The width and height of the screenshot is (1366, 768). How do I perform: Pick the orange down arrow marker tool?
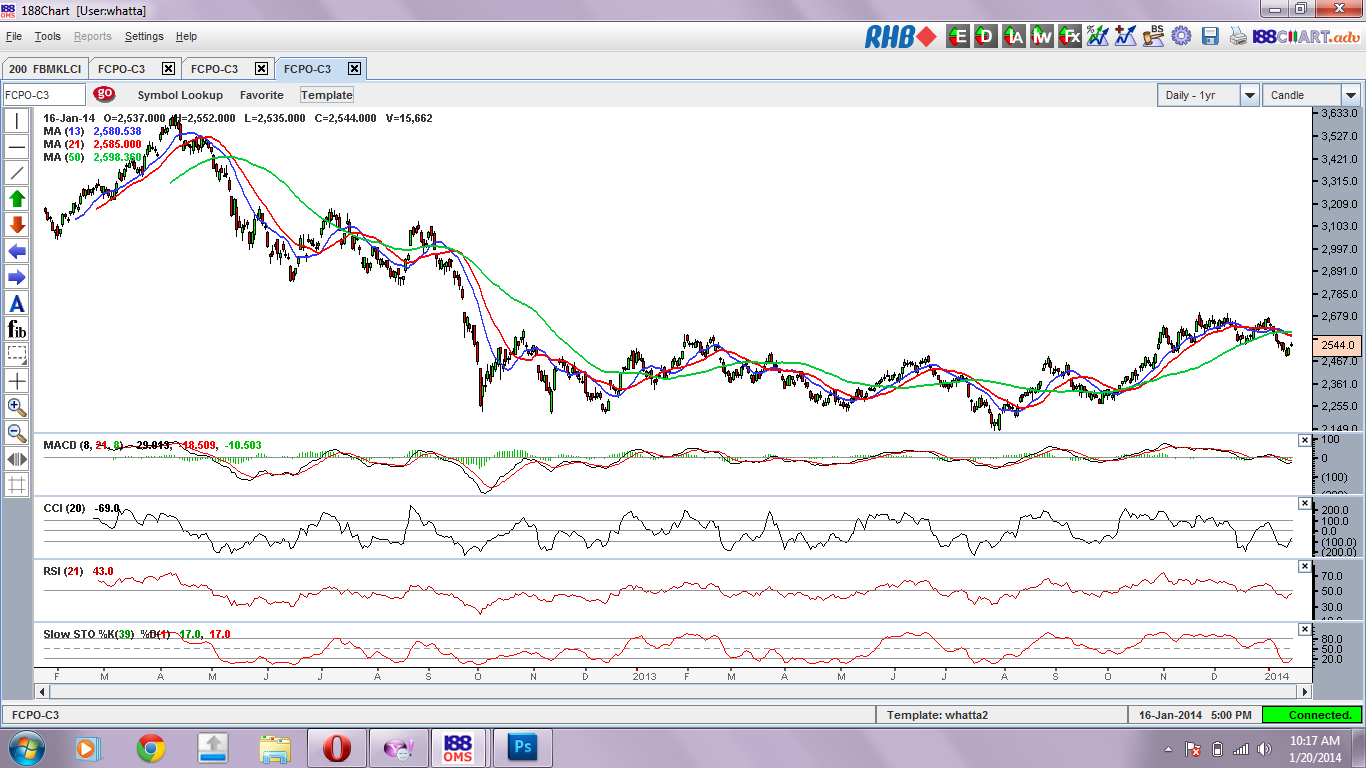click(17, 225)
